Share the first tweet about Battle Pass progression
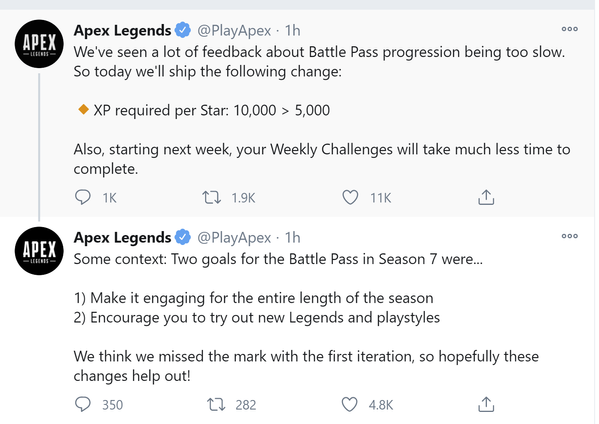 point(486,197)
